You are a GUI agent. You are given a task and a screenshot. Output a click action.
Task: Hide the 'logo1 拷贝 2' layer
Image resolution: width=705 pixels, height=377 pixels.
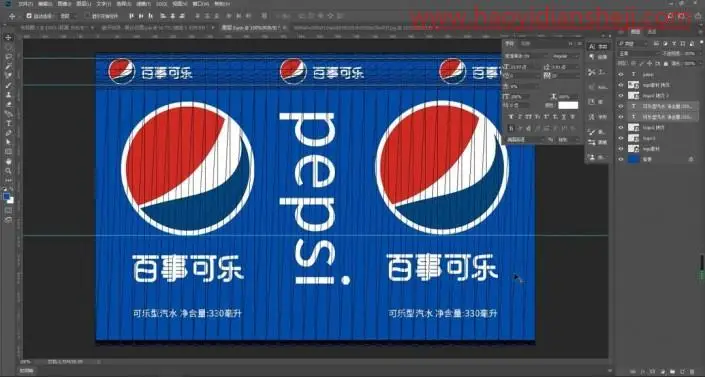point(621,95)
